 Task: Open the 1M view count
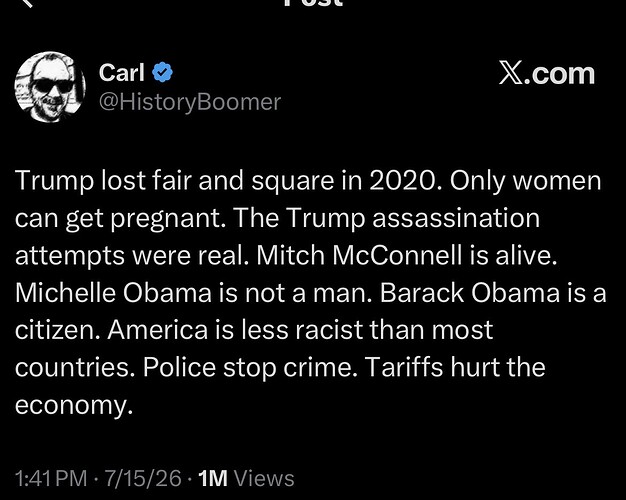(213, 478)
